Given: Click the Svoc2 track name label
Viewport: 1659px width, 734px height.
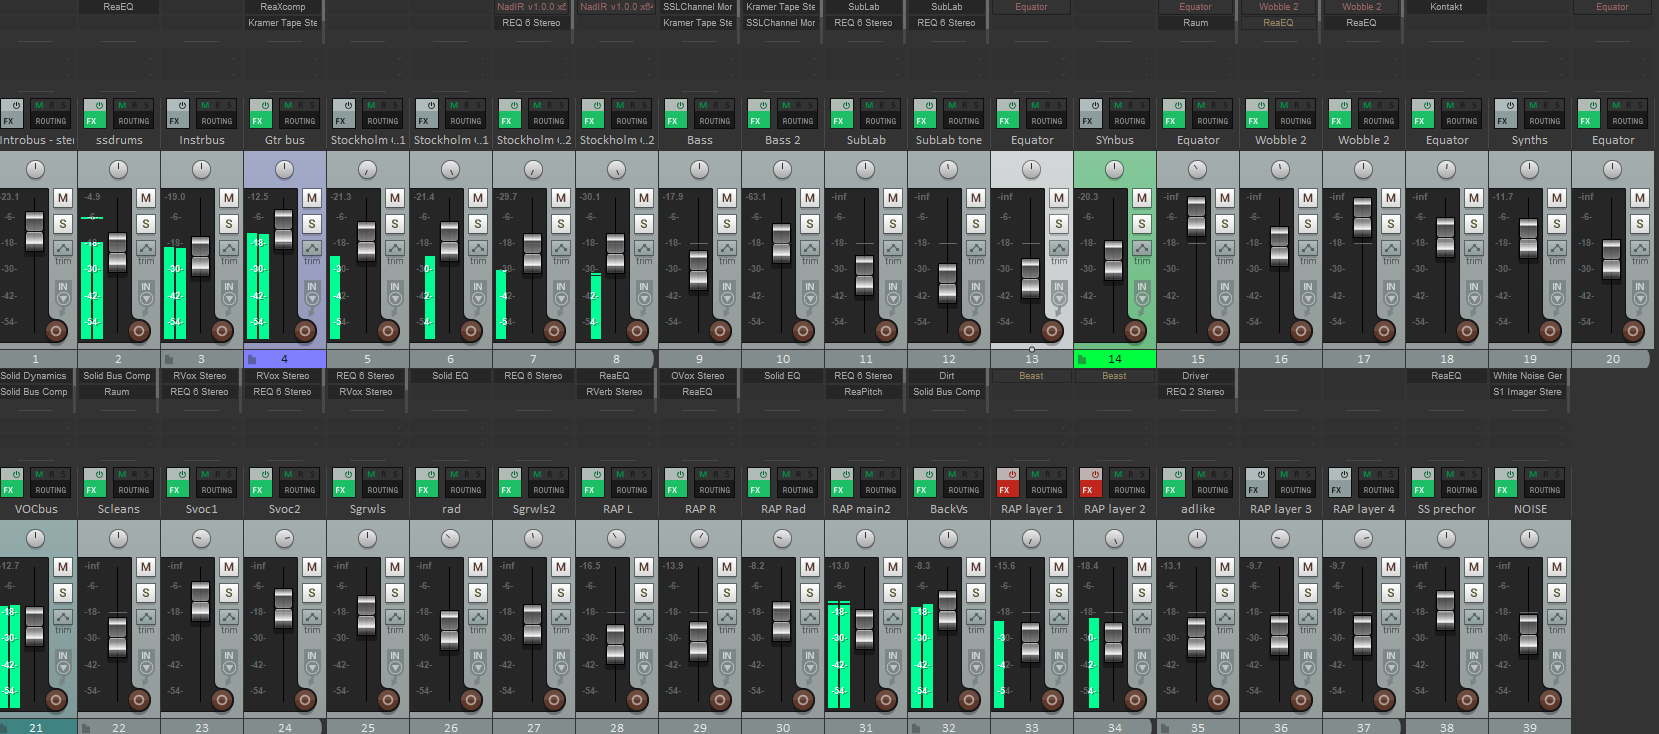Looking at the screenshot, I should click(285, 509).
